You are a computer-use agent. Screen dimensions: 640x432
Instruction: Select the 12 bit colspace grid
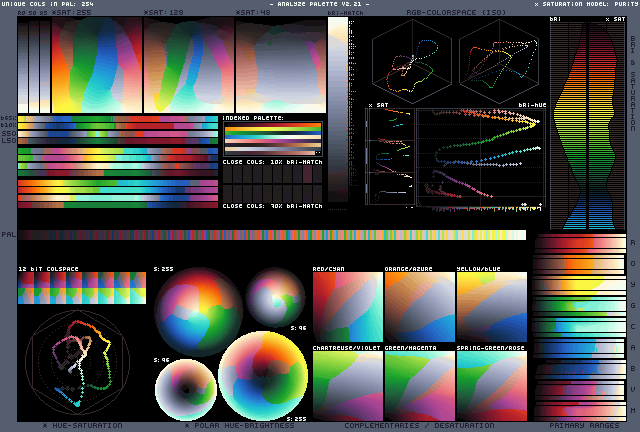point(82,289)
